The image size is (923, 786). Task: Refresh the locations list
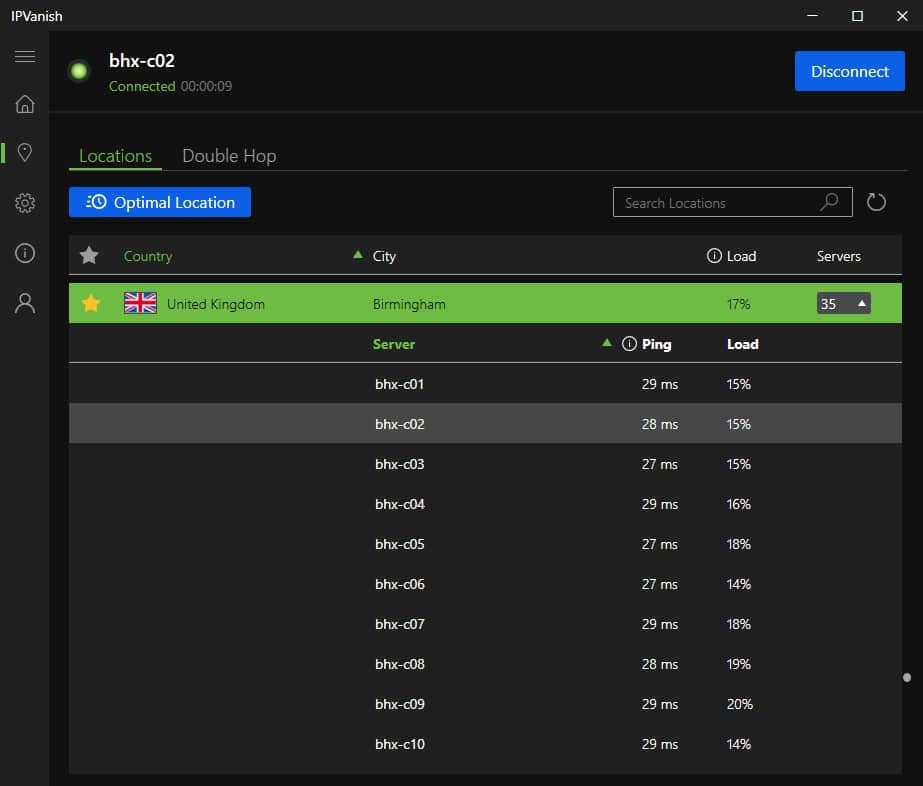tap(876, 202)
